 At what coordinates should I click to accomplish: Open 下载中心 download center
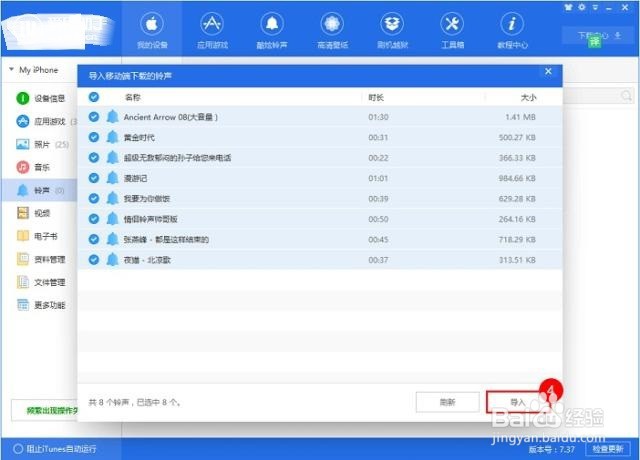[599, 36]
